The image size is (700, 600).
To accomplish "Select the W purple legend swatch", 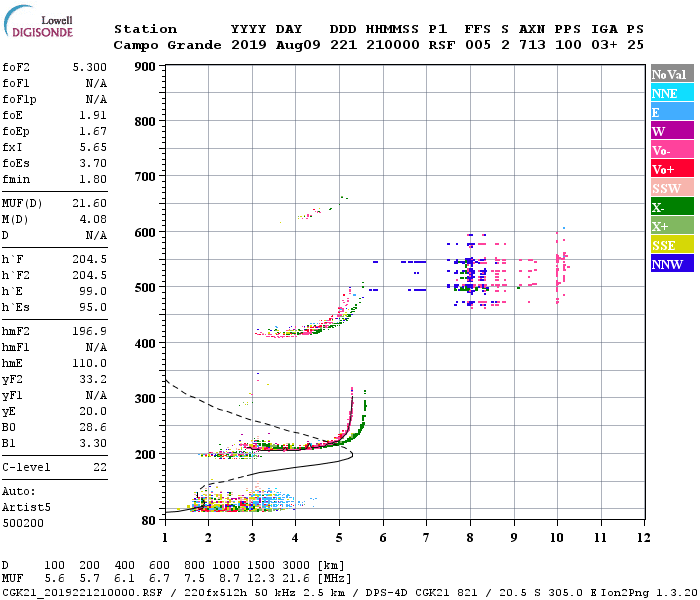I will click(672, 131).
